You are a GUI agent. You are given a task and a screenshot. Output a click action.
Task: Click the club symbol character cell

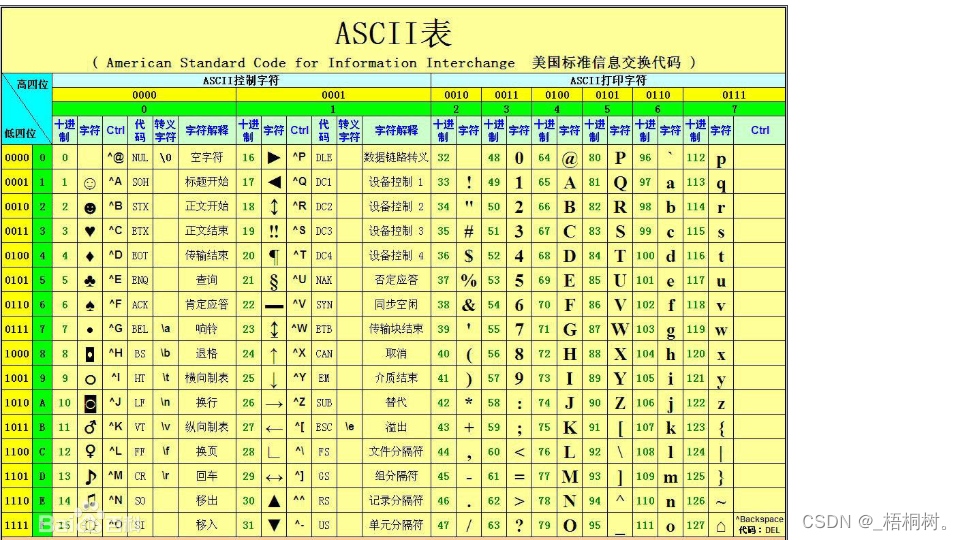[x=90, y=280]
